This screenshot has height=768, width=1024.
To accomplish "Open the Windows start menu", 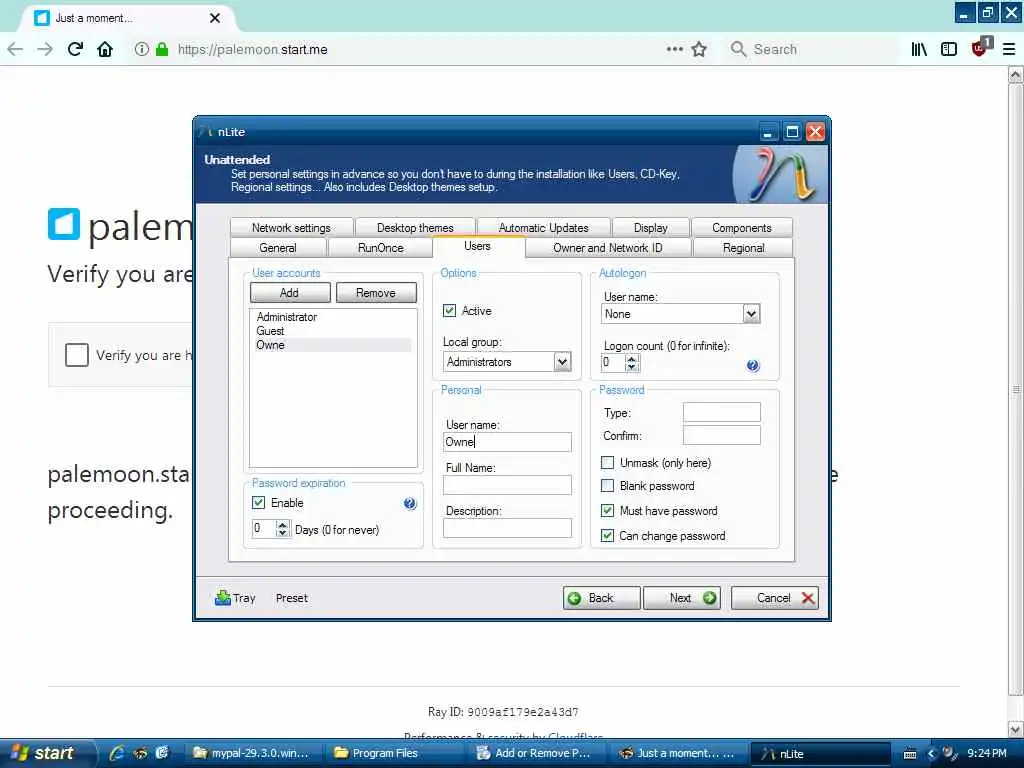I will [46, 754].
